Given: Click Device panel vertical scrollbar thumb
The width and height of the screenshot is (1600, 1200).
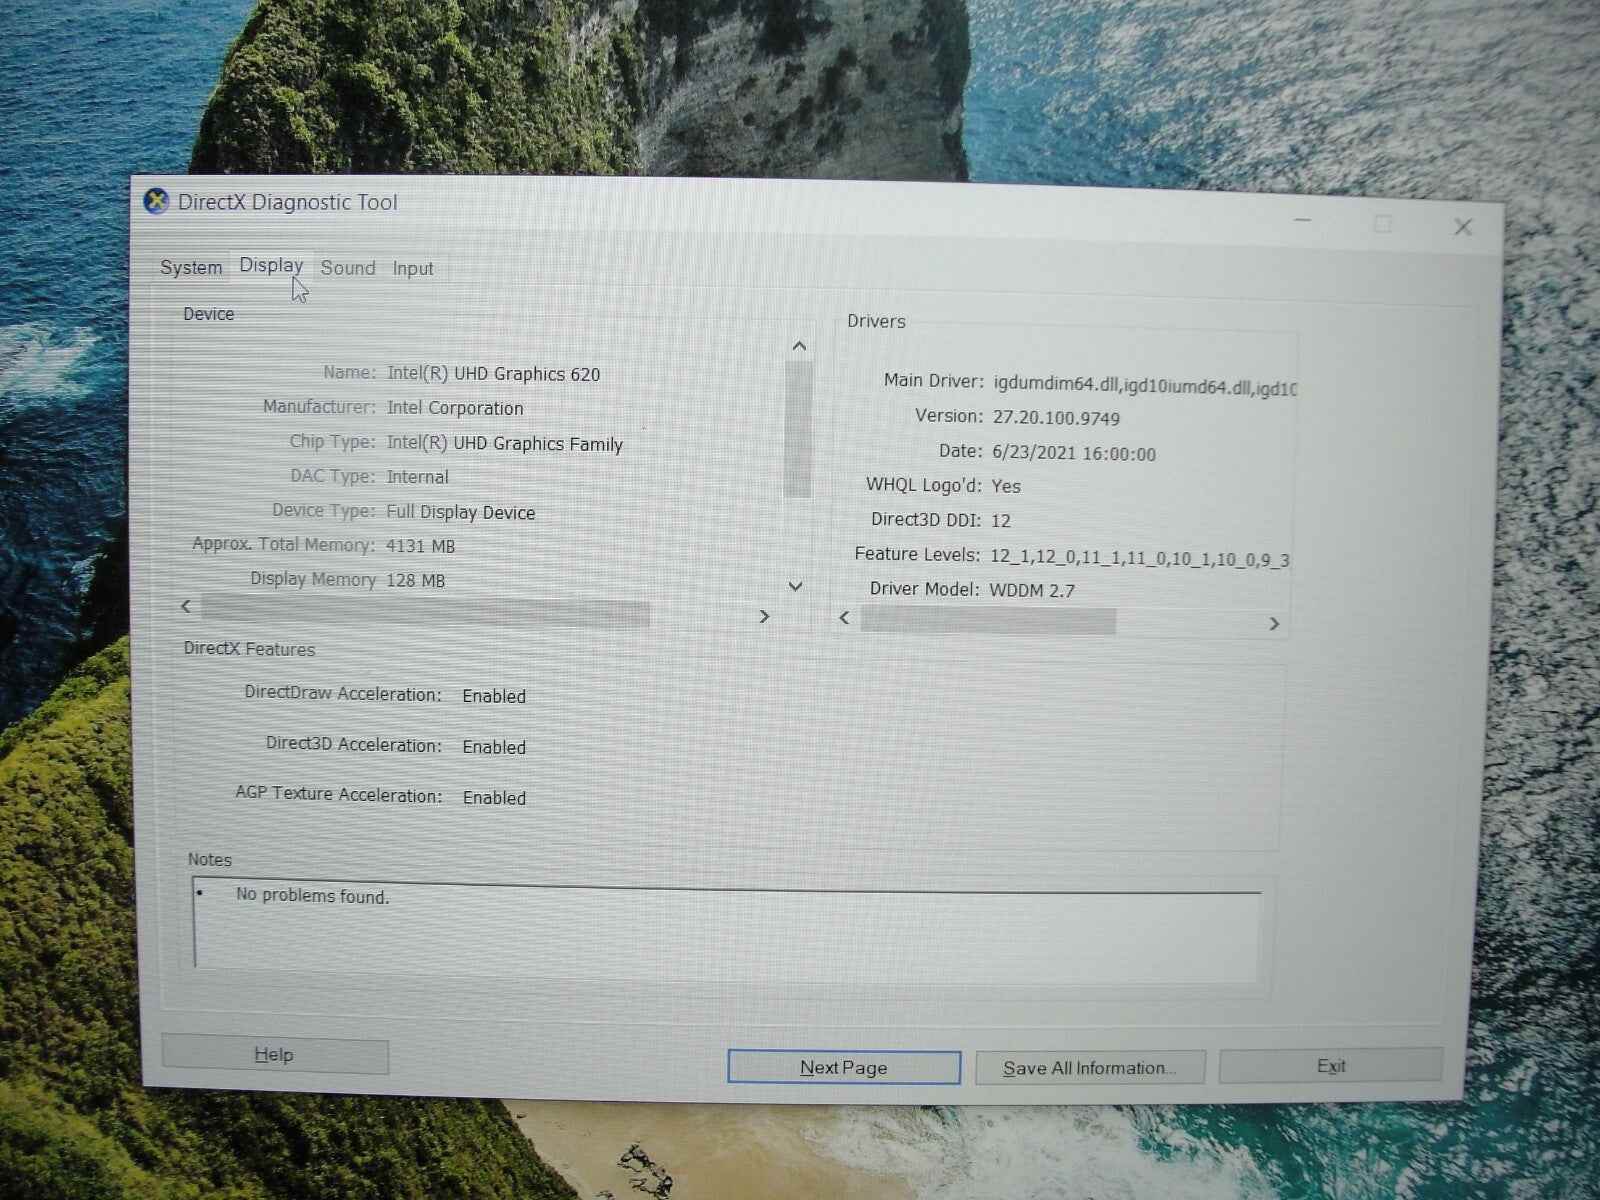Looking at the screenshot, I should coord(797,430).
